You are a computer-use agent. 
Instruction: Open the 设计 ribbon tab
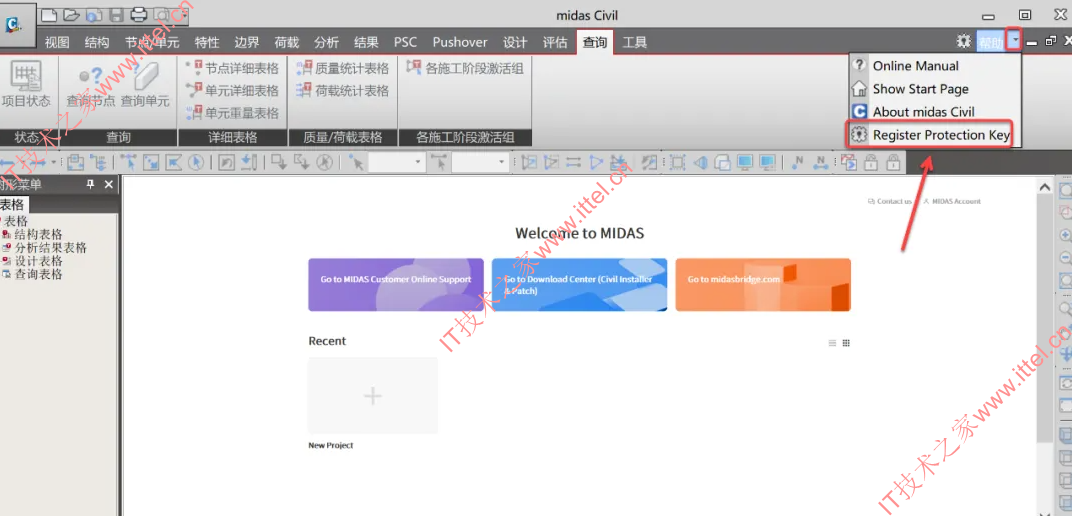[515, 42]
